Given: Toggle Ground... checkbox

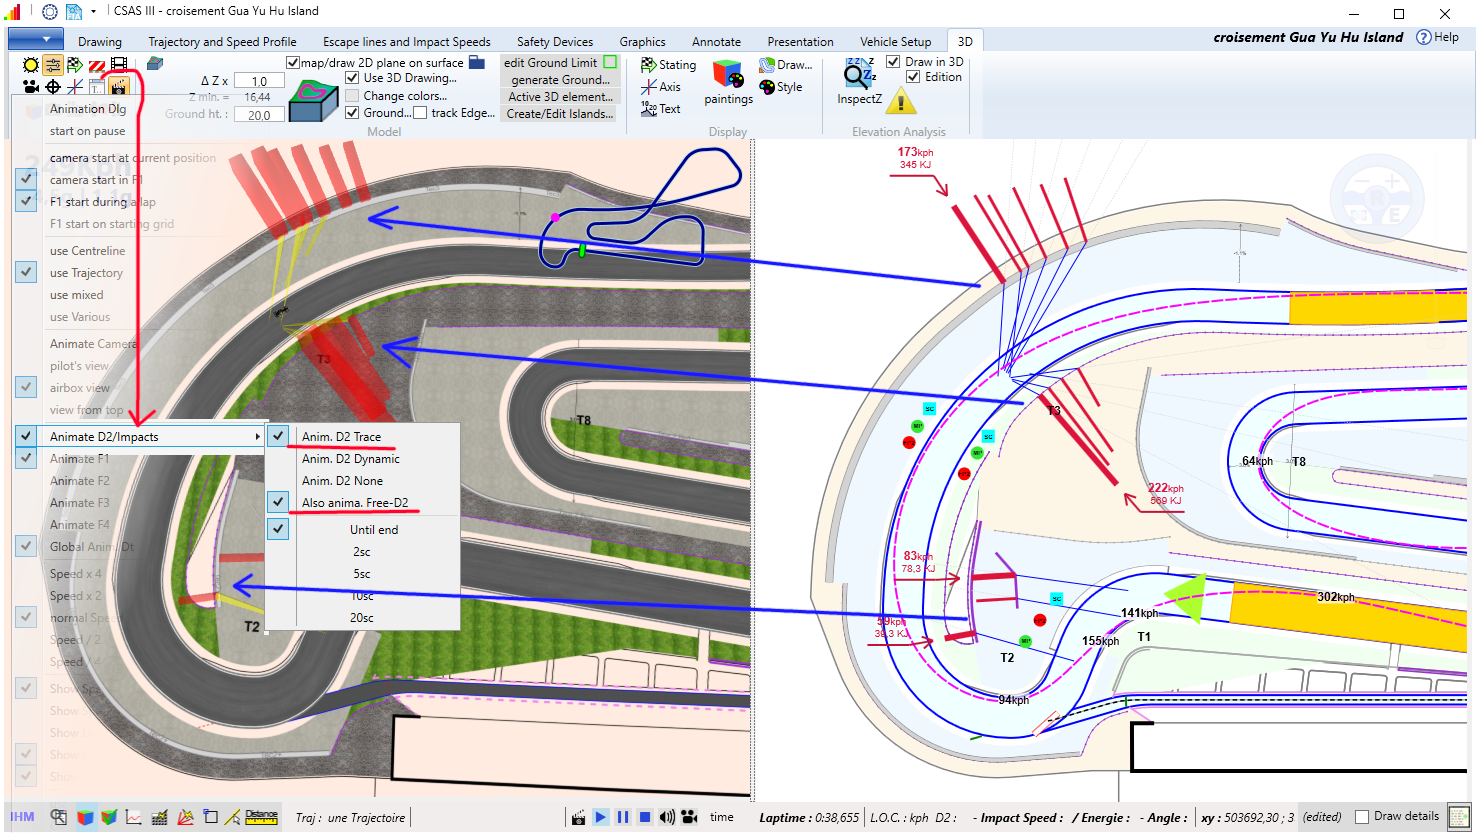Looking at the screenshot, I should point(352,113).
